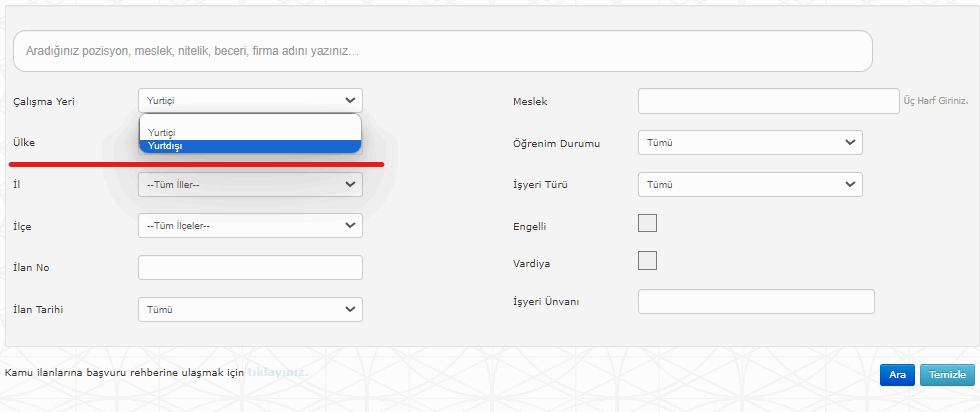This screenshot has height=412, width=980.
Task: Open the İşyeri Türü dropdown
Action: (749, 185)
